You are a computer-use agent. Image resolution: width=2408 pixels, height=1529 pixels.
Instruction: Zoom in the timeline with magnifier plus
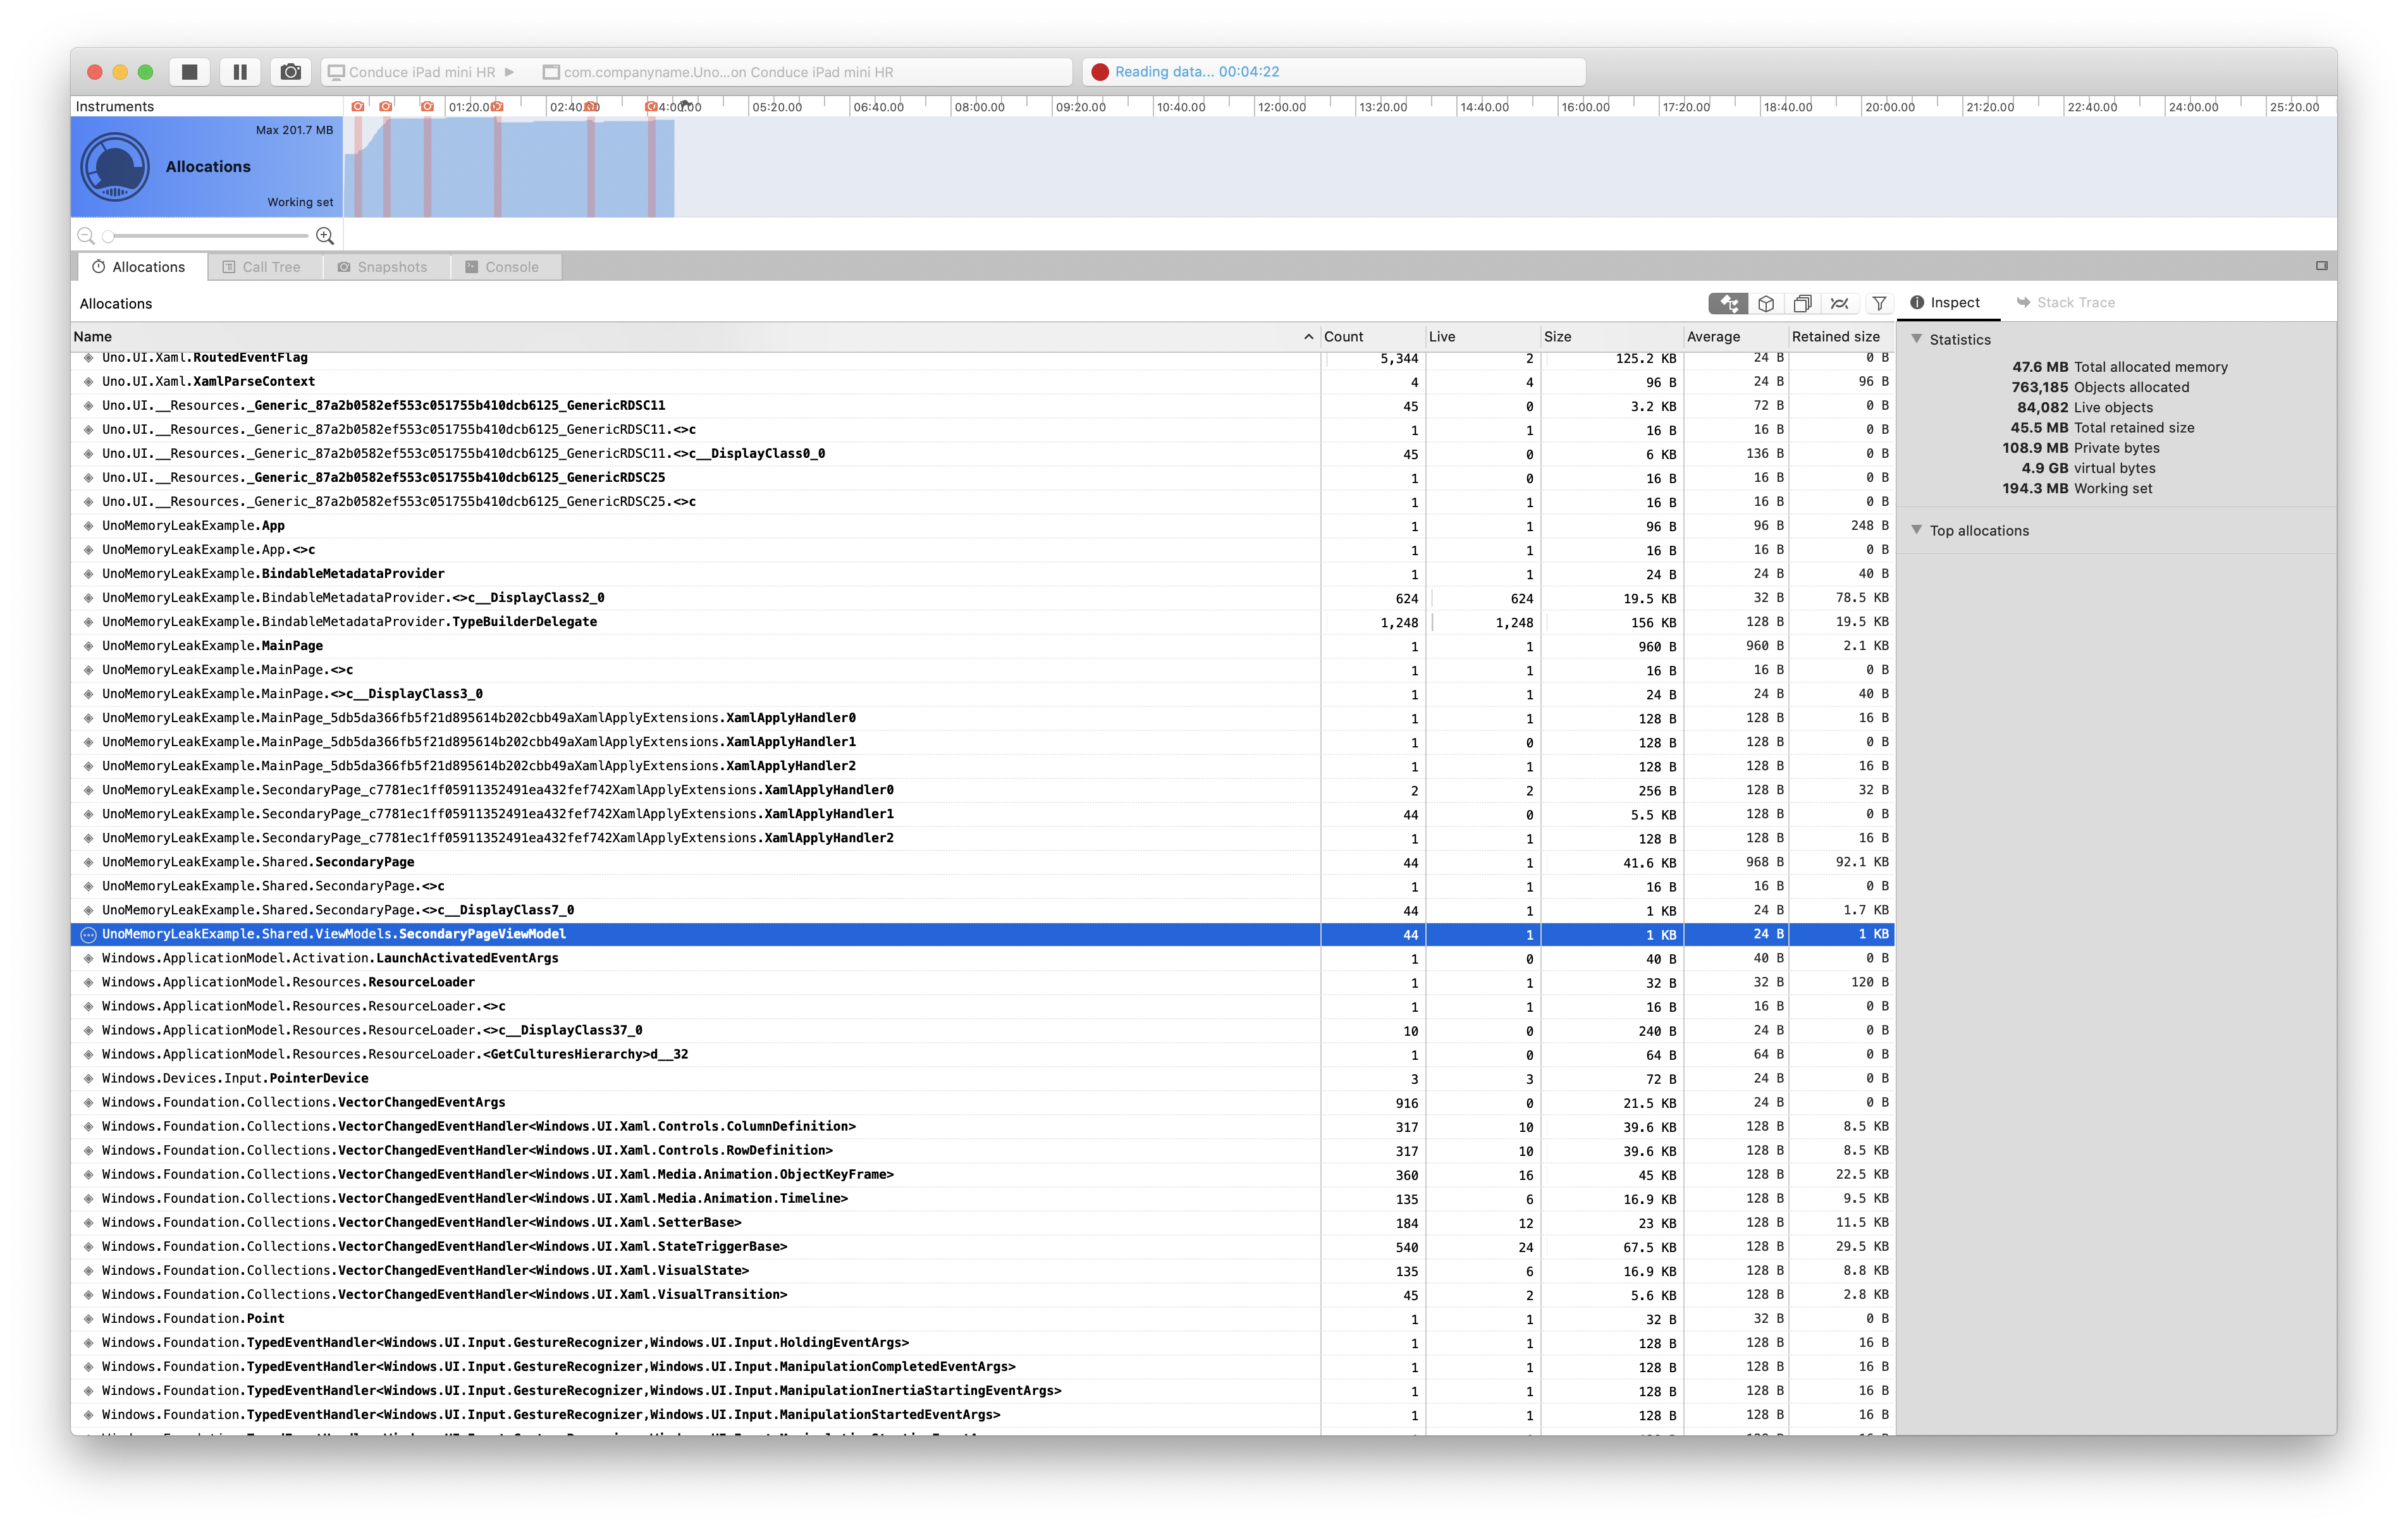[x=325, y=236]
